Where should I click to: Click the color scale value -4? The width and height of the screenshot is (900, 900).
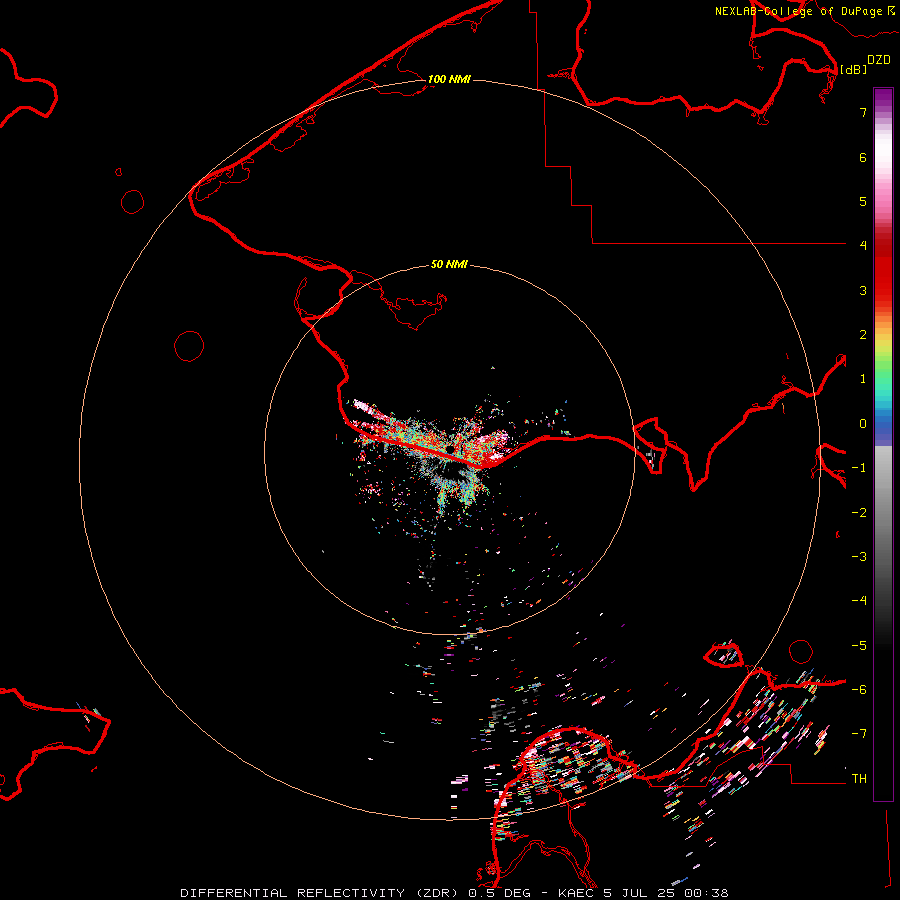point(859,601)
